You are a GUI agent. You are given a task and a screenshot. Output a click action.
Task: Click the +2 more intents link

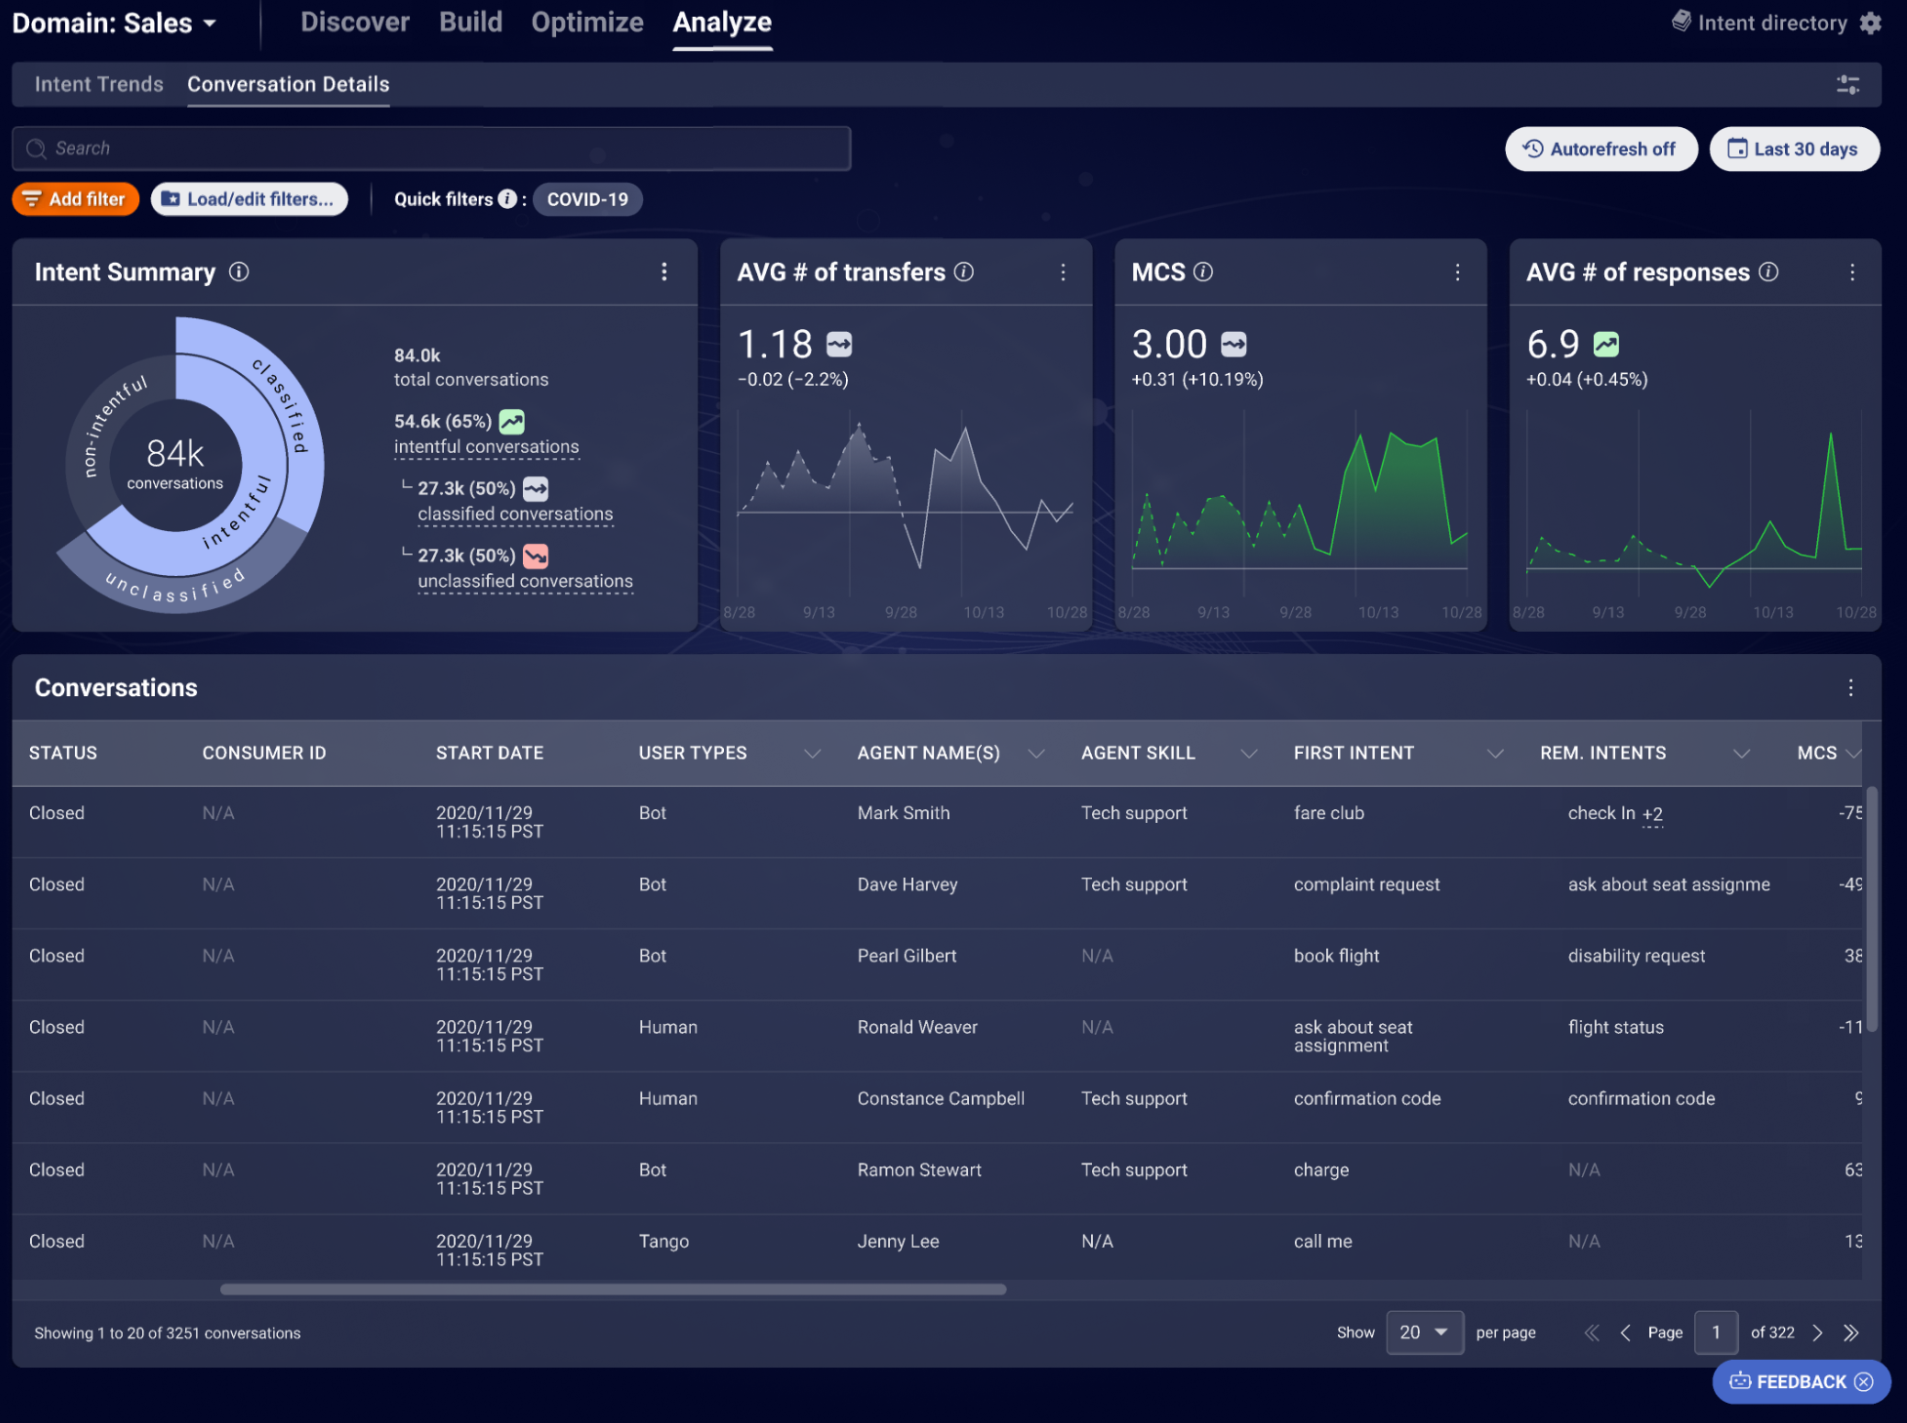[1652, 815]
